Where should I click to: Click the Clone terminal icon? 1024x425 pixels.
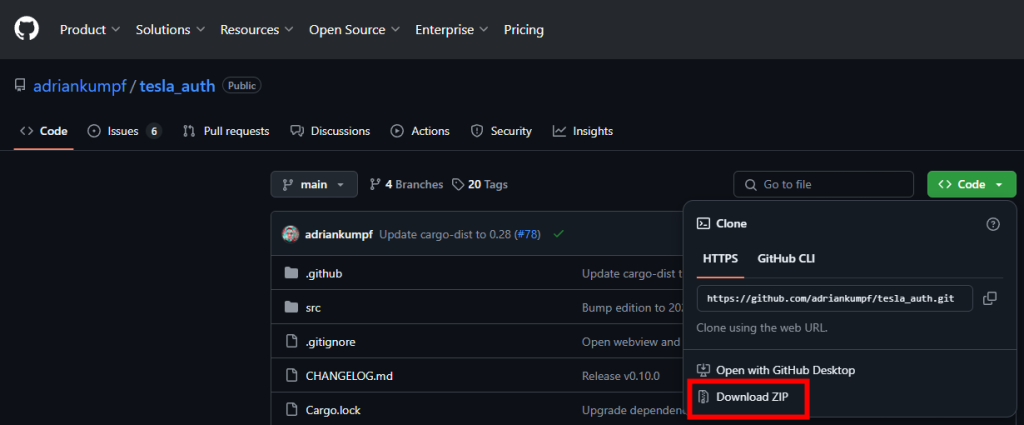tap(703, 224)
